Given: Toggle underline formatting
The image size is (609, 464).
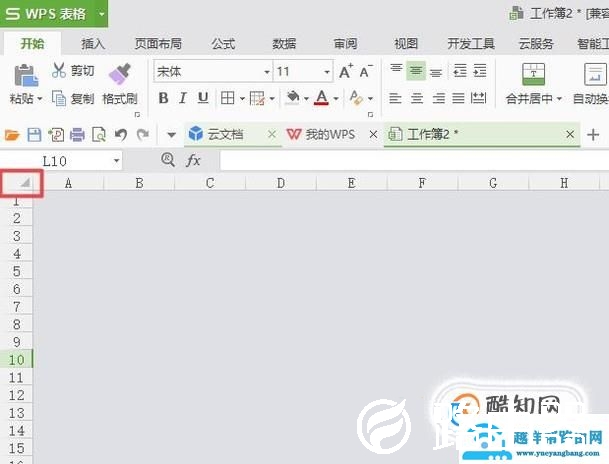Looking at the screenshot, I should tap(203, 98).
